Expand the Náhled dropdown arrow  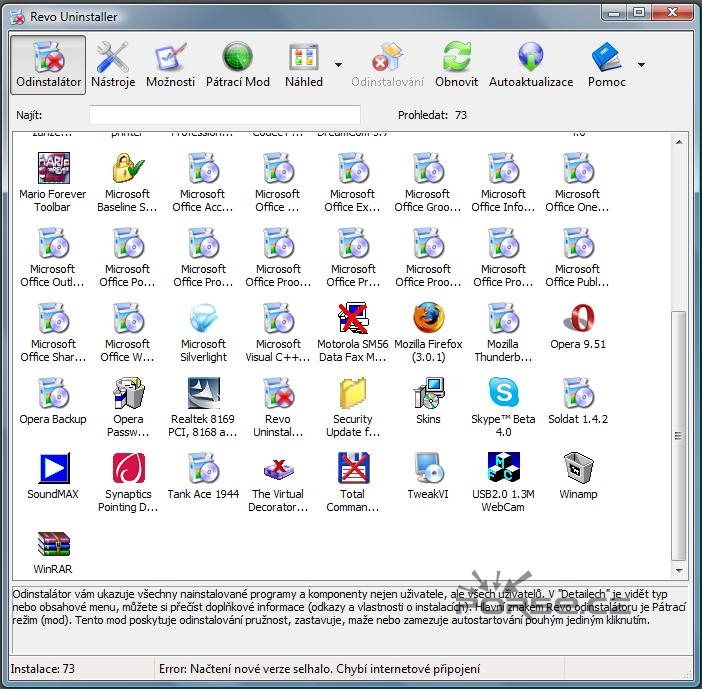pos(338,65)
